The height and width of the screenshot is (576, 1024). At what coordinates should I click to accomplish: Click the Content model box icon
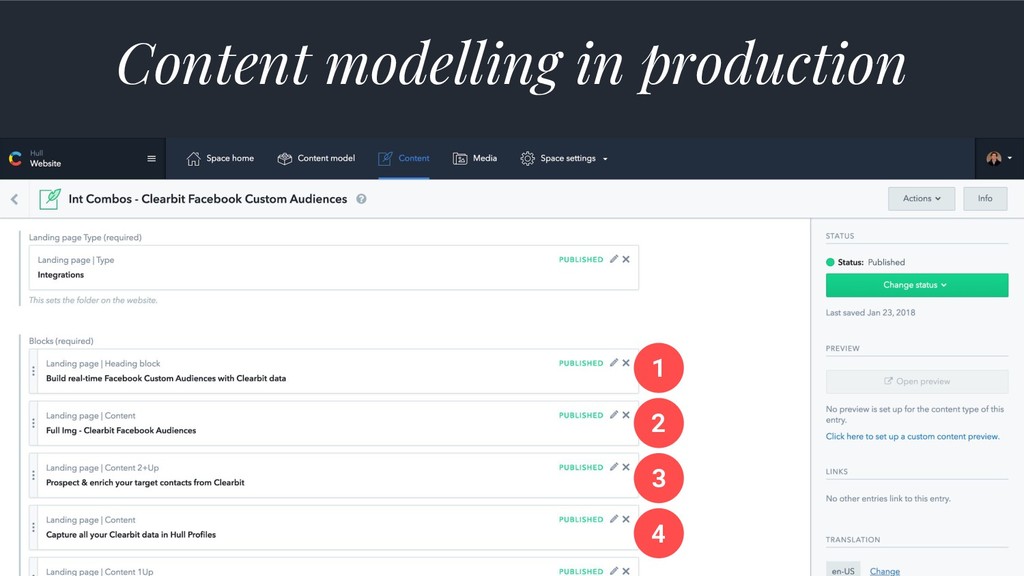coord(285,159)
